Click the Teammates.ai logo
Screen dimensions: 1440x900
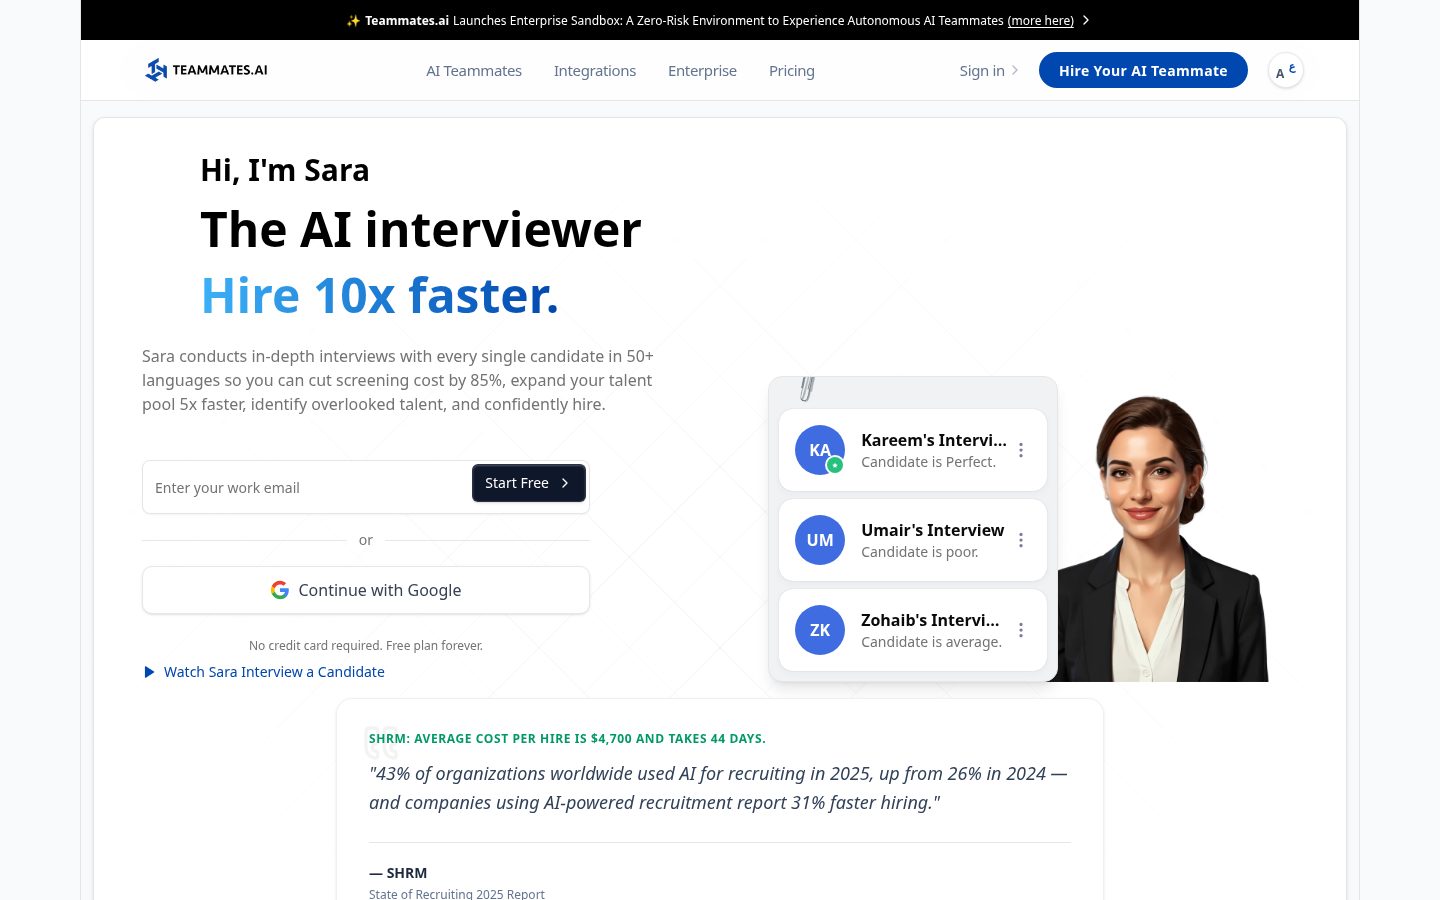(x=206, y=70)
